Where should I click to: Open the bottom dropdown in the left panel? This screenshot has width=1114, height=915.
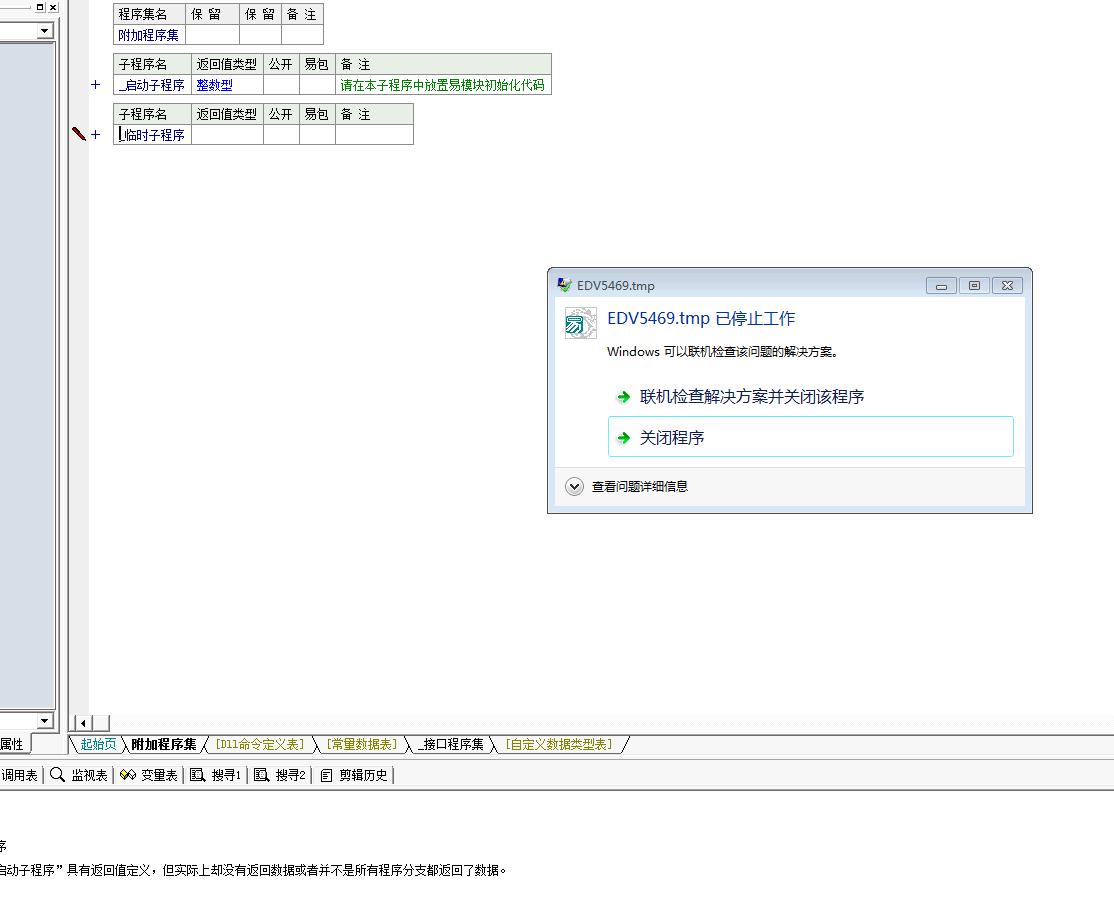click(45, 720)
